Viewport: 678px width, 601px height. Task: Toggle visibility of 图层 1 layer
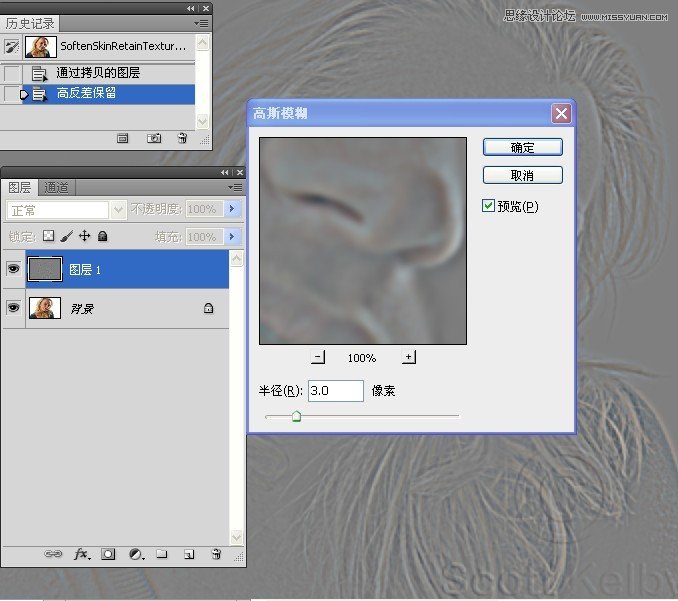tap(13, 269)
